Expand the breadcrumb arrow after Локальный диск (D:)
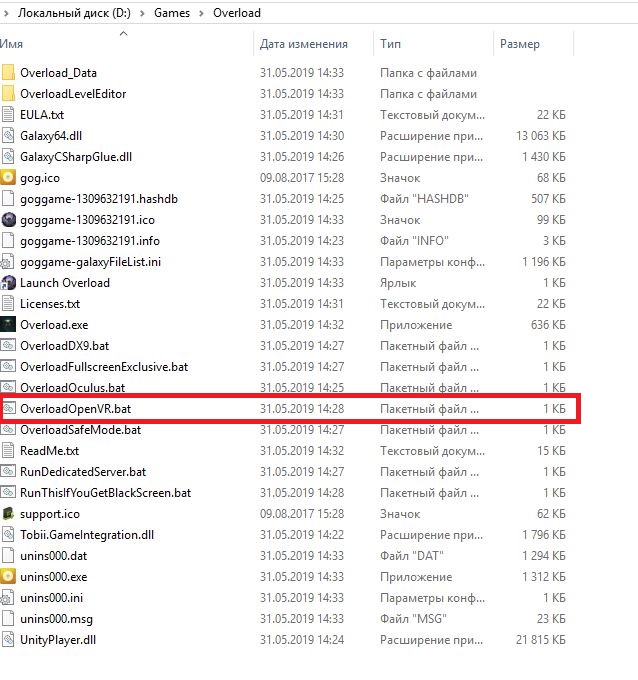Screen dimensions: 638x680 coord(142,13)
